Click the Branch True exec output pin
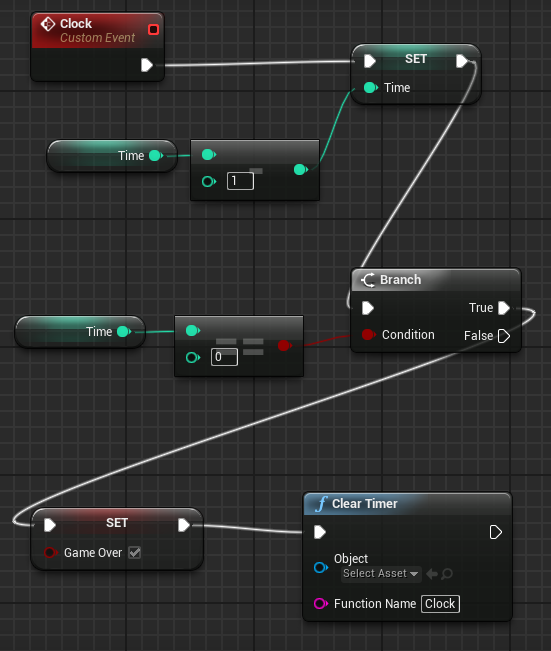 tap(504, 308)
